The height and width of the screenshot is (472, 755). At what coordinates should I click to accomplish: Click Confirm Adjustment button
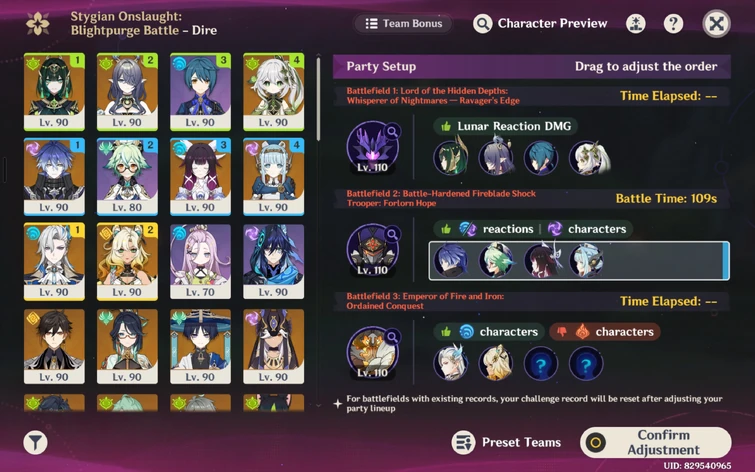point(656,442)
